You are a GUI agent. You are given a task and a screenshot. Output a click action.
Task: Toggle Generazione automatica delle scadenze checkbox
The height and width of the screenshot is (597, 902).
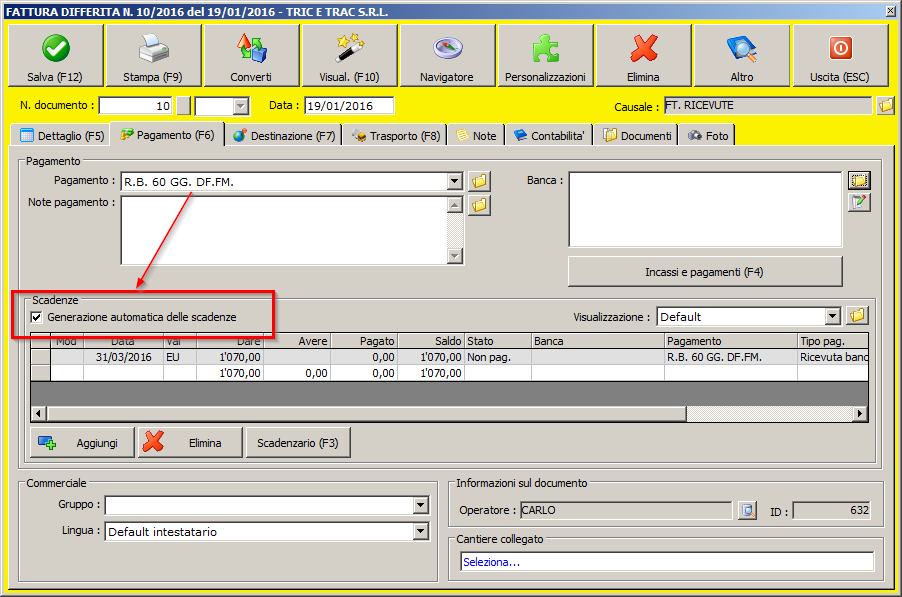click(x=37, y=317)
